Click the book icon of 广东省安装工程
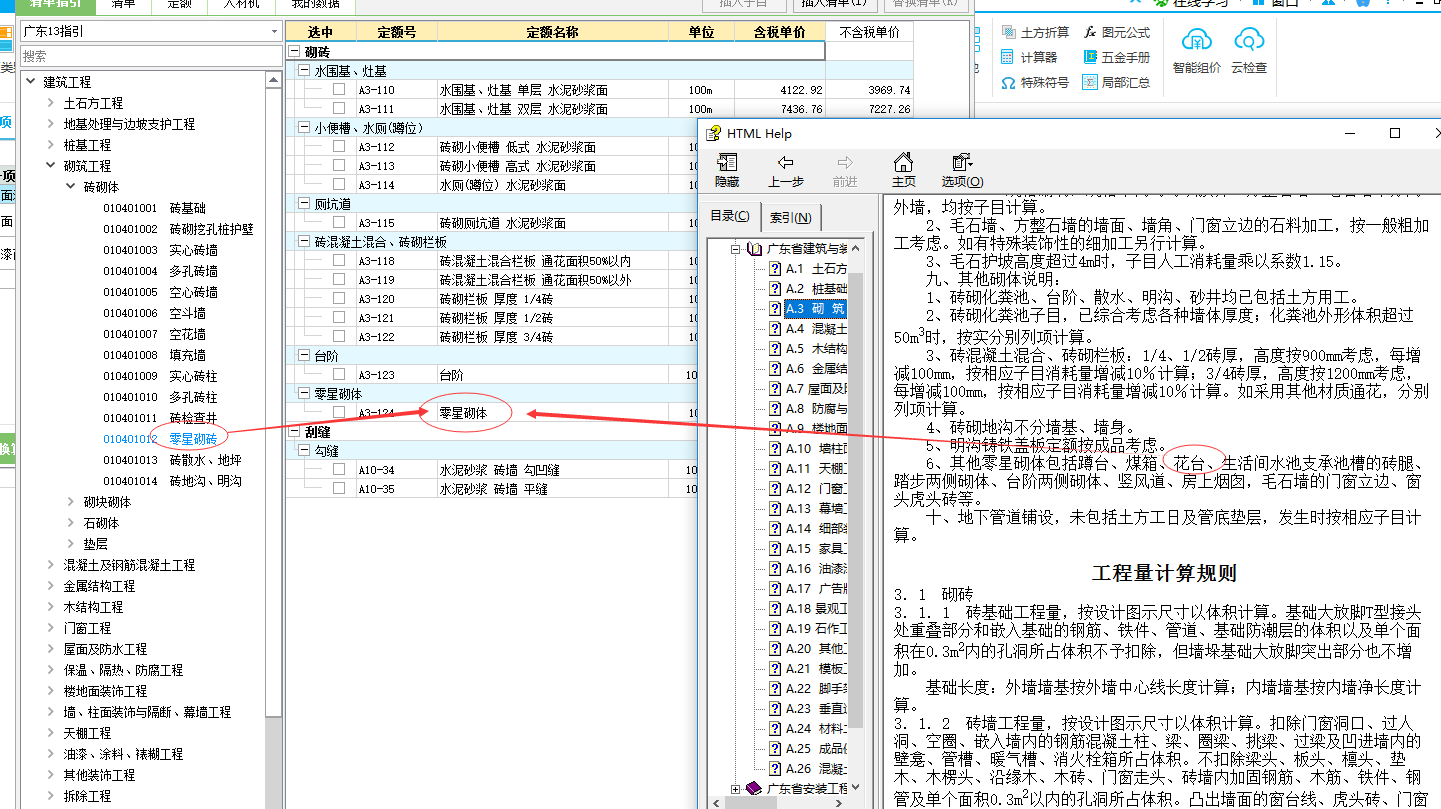This screenshot has height=809, width=1441. (754, 789)
